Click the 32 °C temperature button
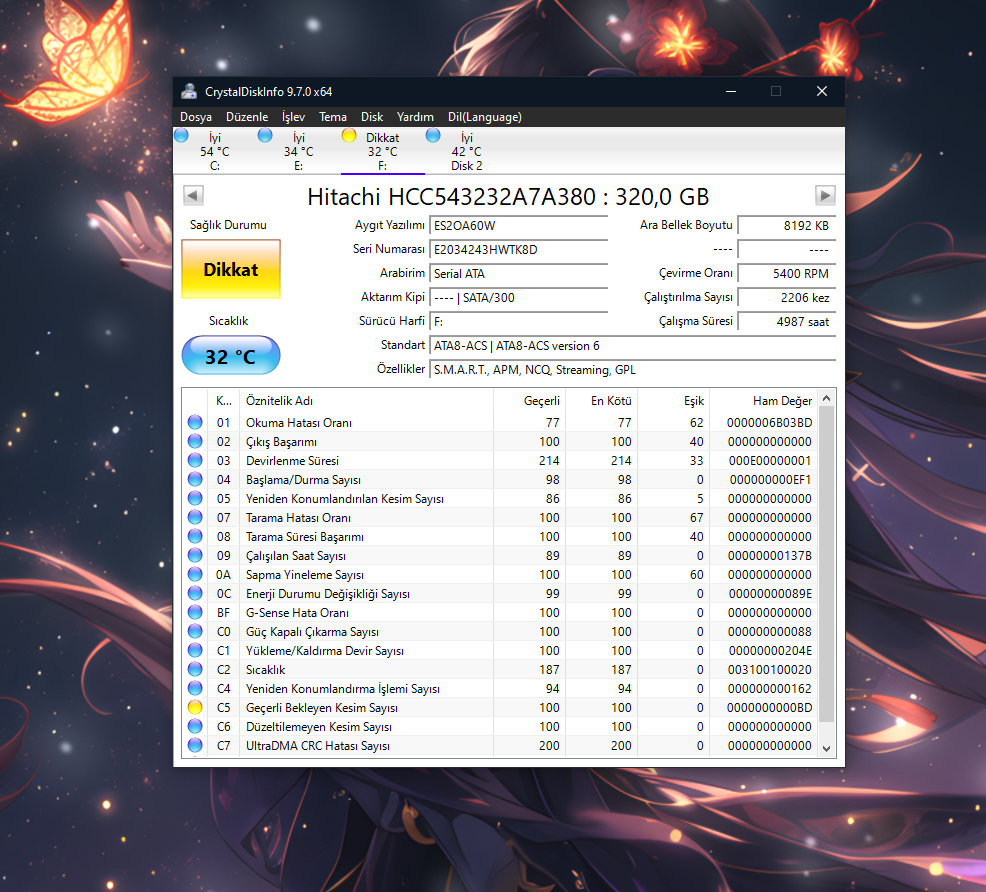 pos(231,355)
